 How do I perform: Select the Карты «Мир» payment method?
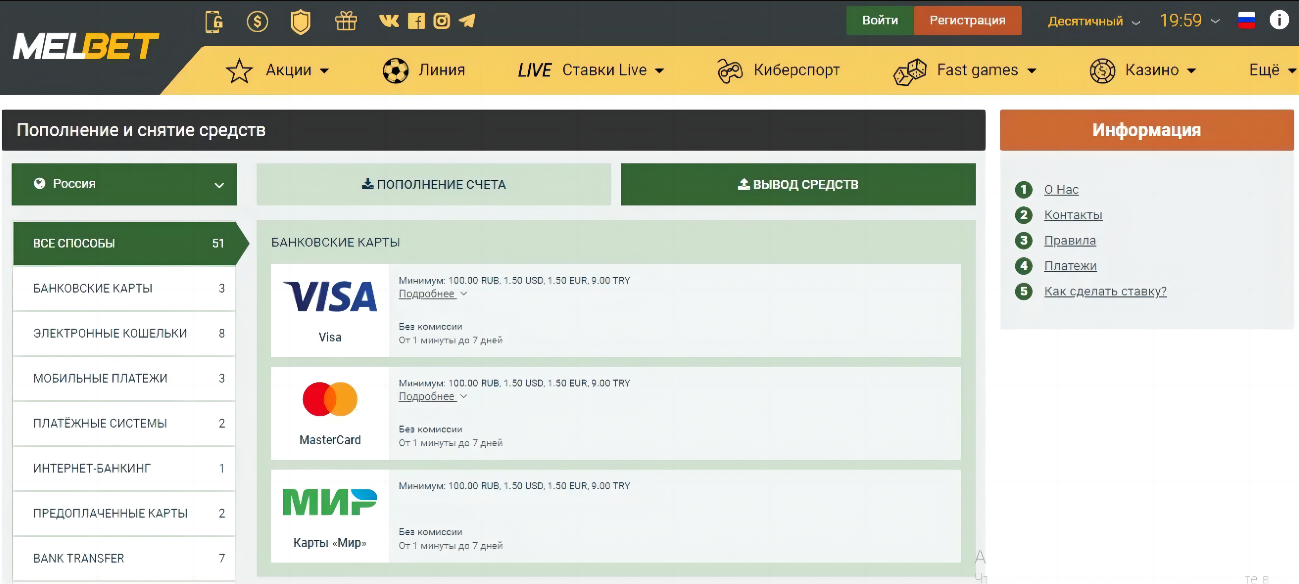pos(330,516)
